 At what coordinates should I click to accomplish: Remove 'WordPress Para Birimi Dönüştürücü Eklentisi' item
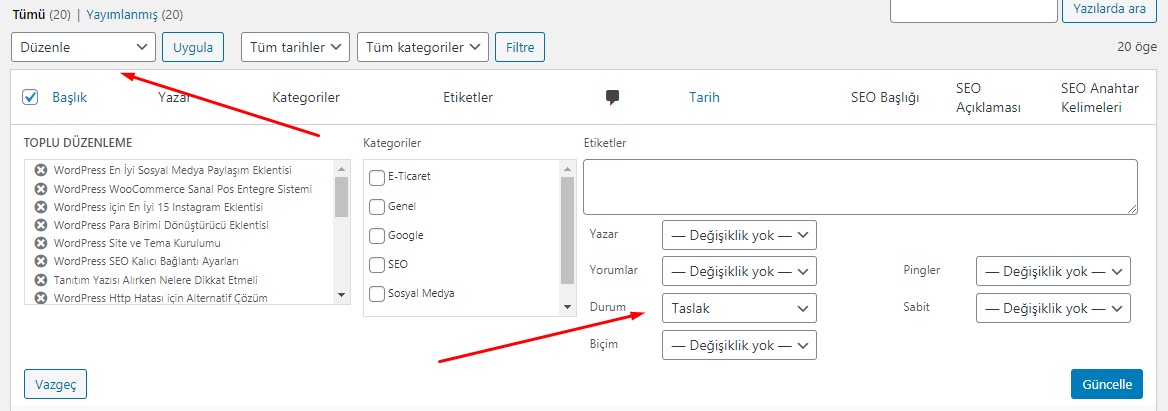42,225
